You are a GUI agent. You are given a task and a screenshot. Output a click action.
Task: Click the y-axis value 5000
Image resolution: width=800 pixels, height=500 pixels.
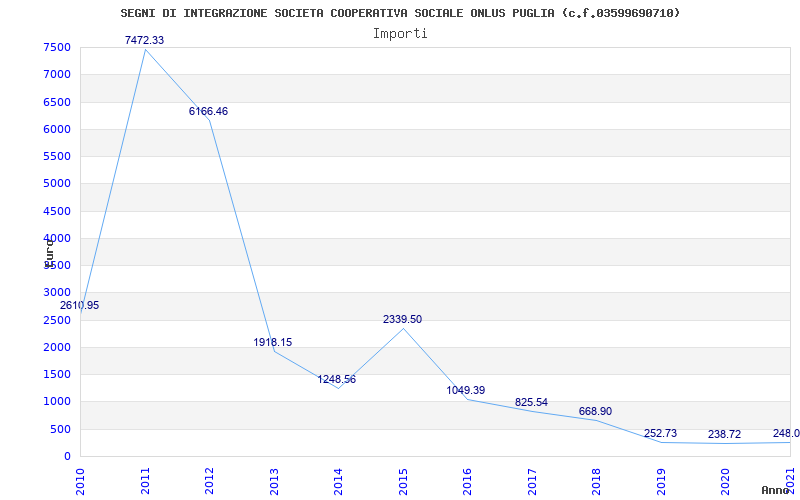click(x=57, y=184)
